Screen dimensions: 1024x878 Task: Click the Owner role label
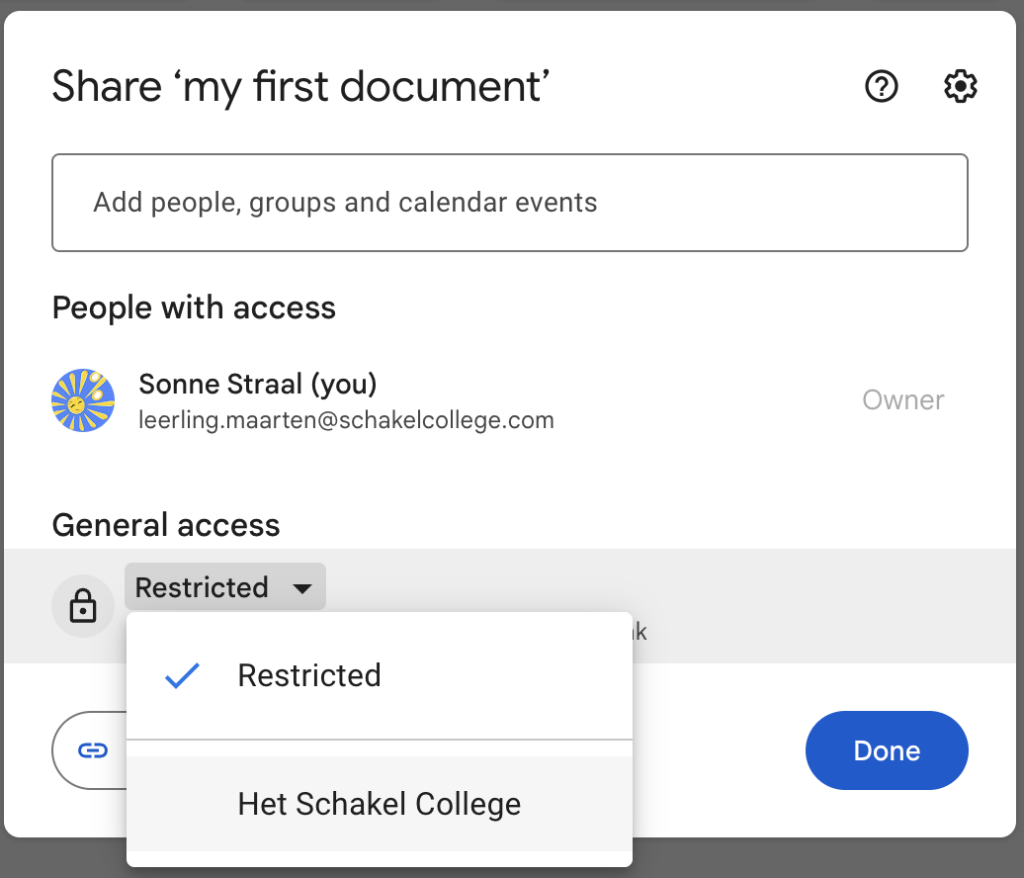(x=902, y=400)
